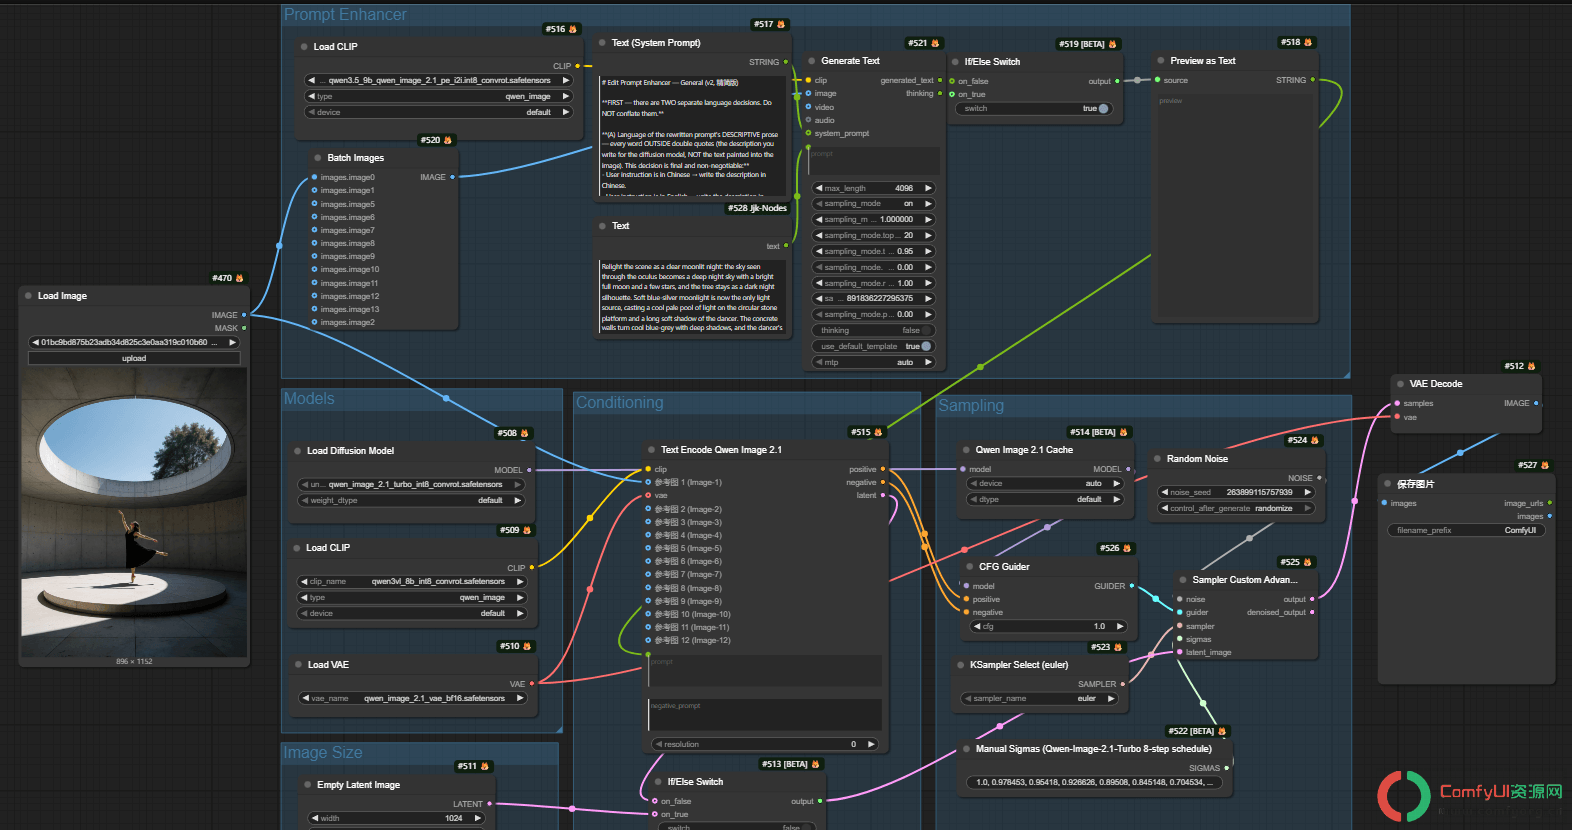The height and width of the screenshot is (830, 1572).
Task: Open sampling_mode combo in Generate Text
Action: click(x=873, y=203)
